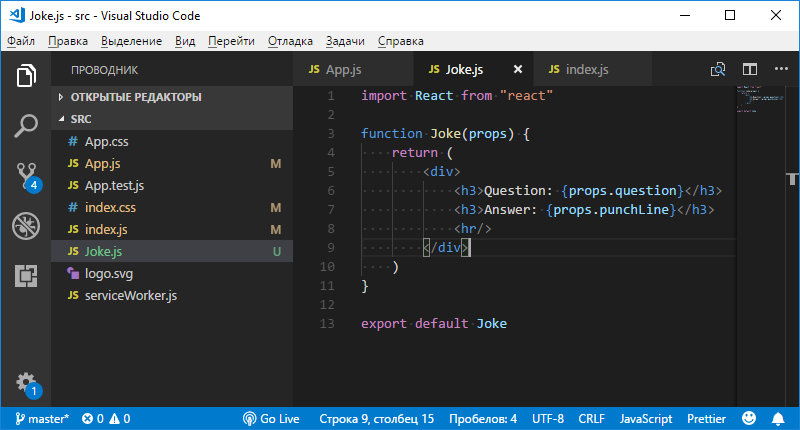Click the master branch button
This screenshot has height=430, width=800.
click(40, 418)
